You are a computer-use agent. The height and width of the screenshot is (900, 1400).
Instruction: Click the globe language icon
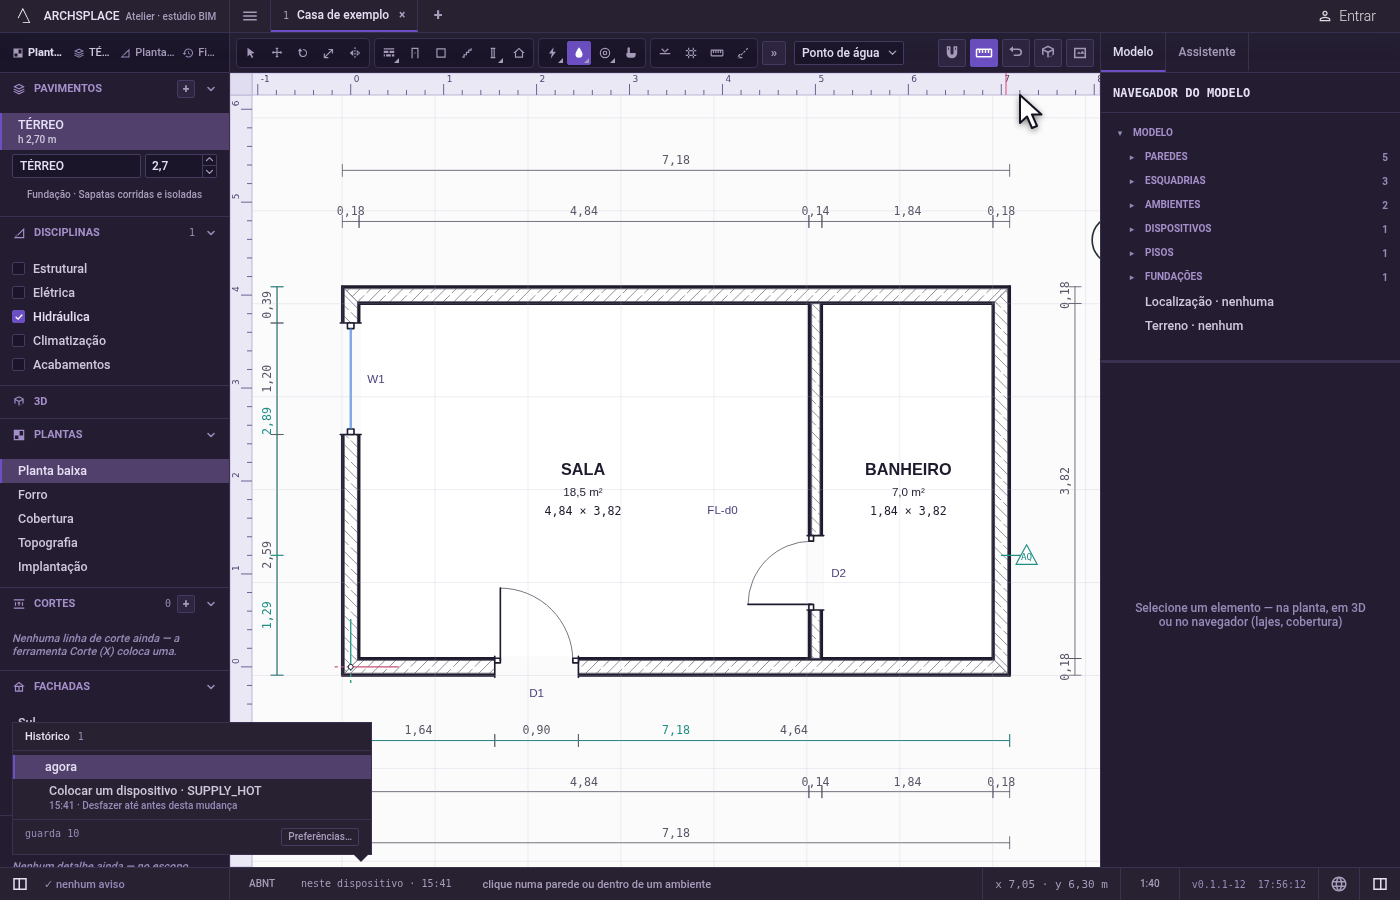[x=1339, y=884]
